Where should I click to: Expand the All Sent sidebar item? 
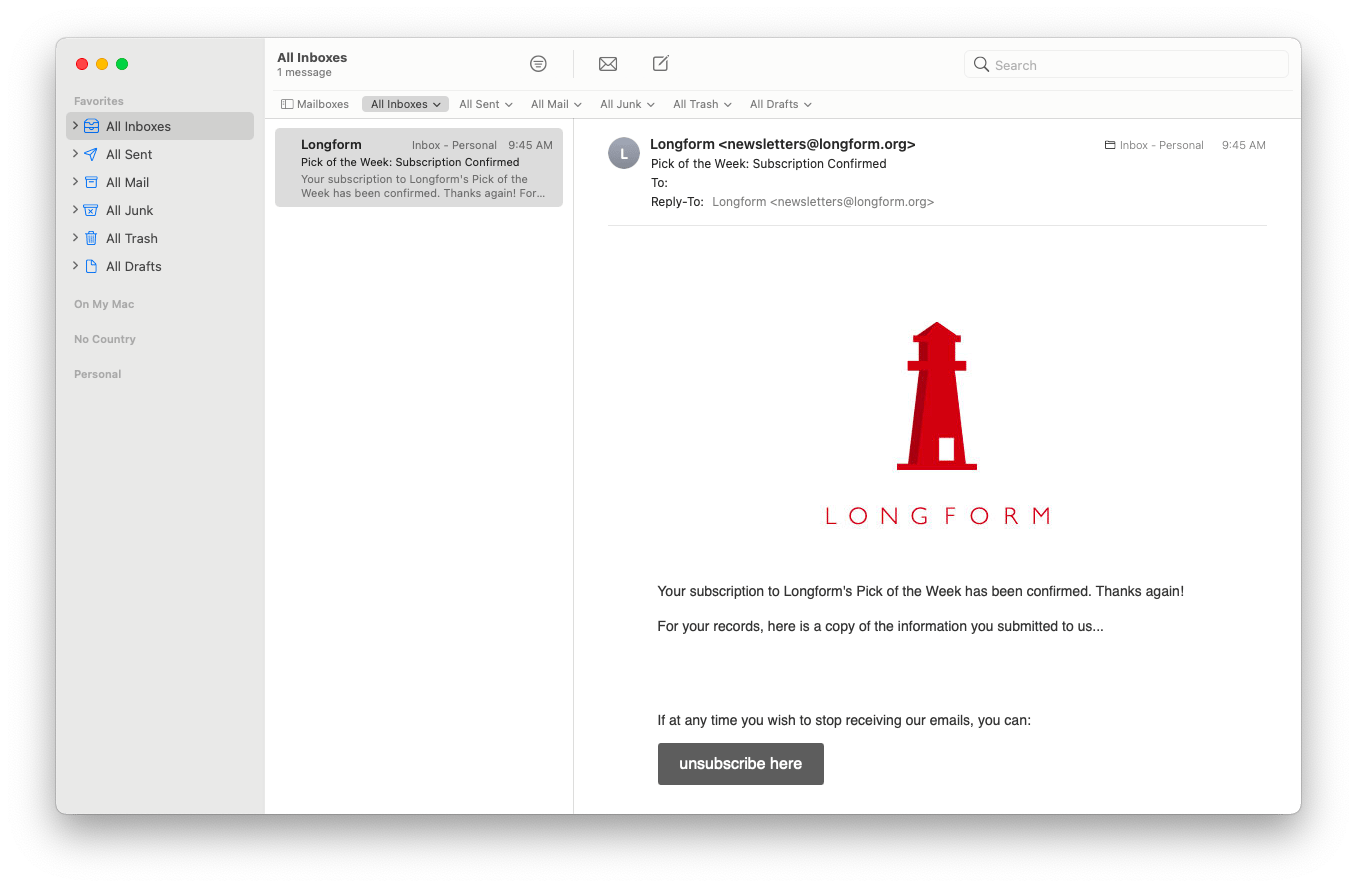(x=75, y=154)
